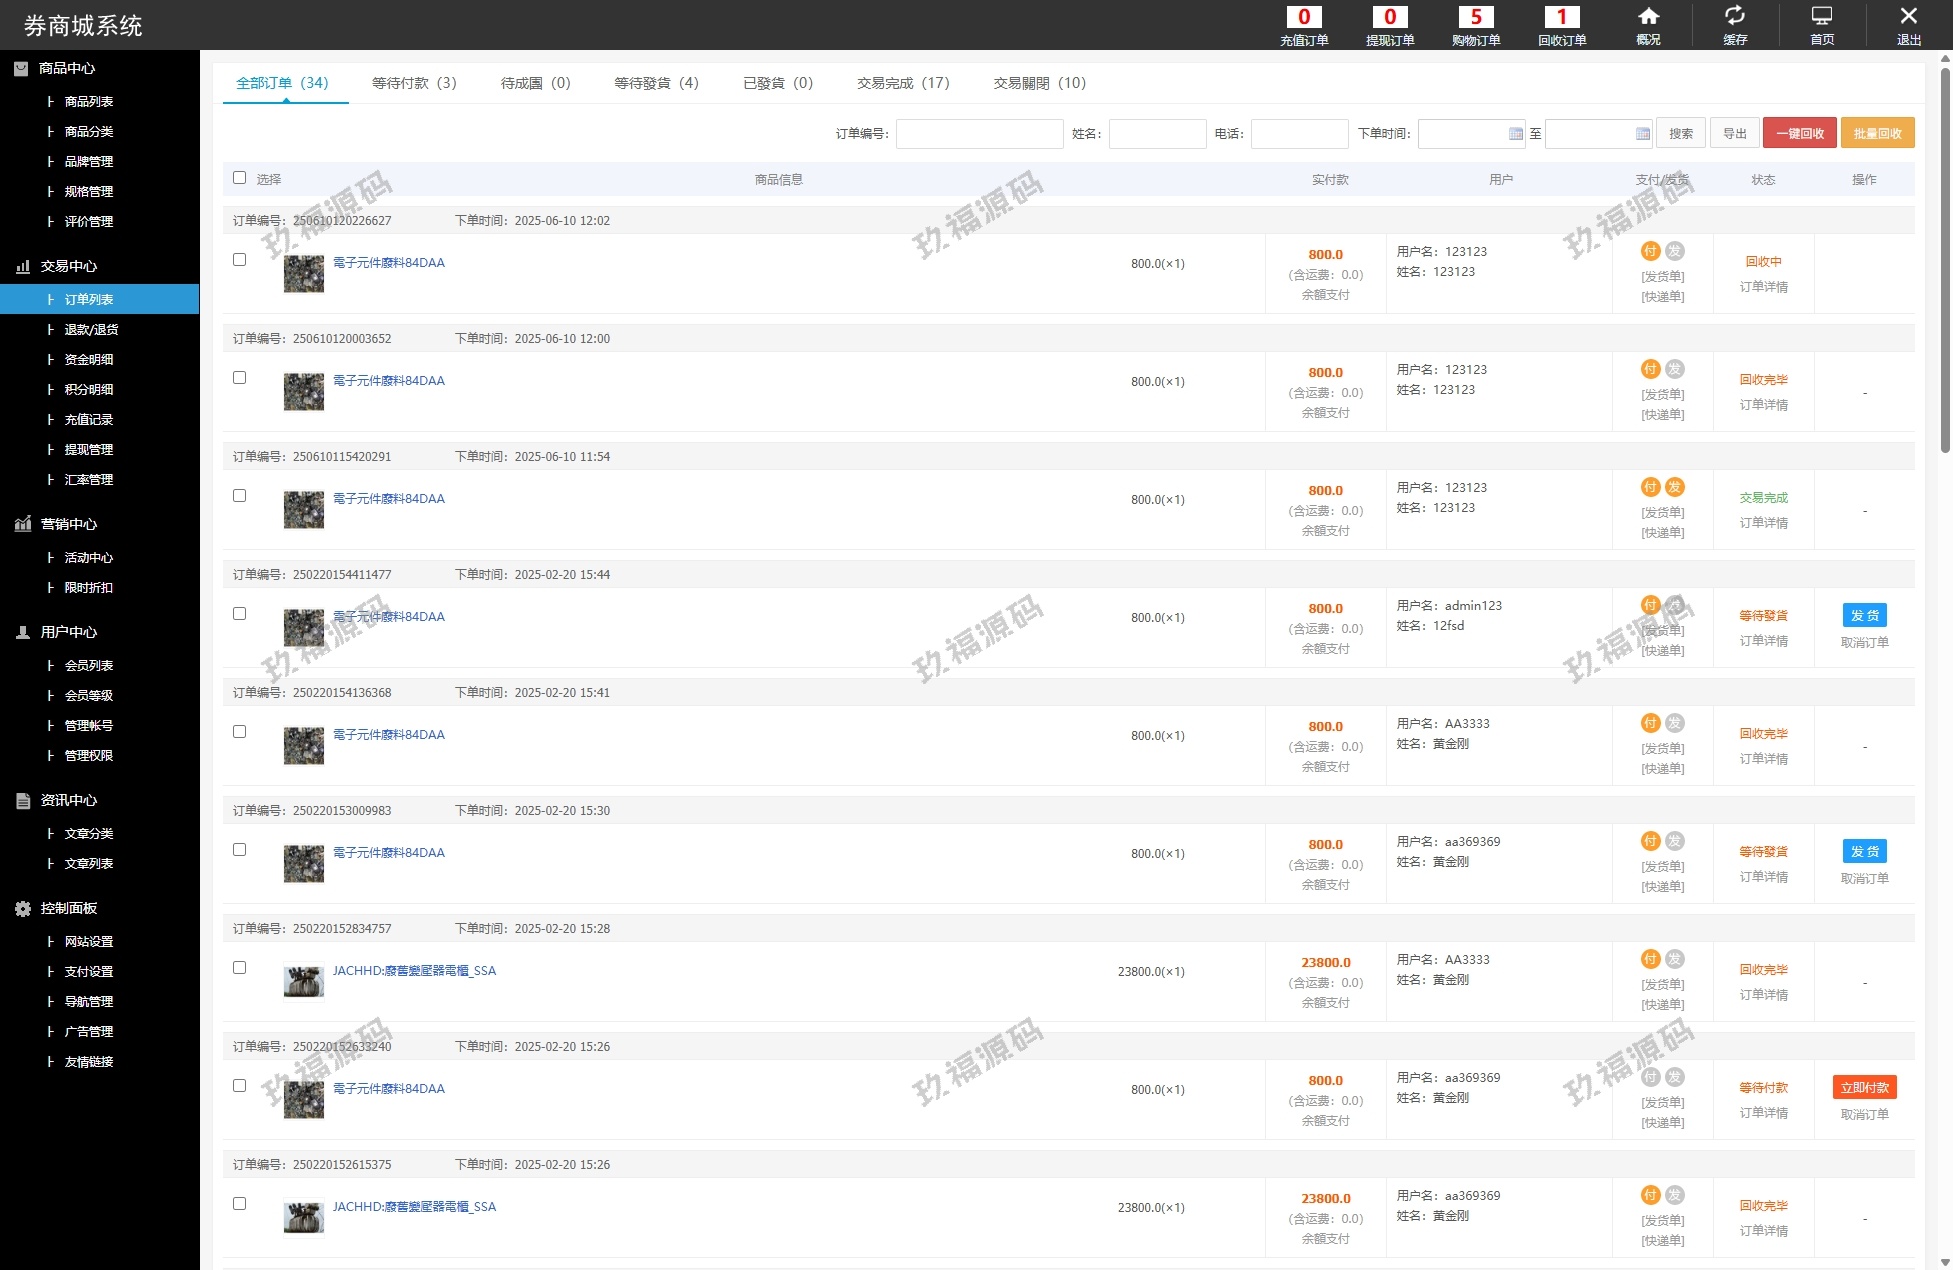Click calendar icon in start date field
Image resolution: width=1953 pixels, height=1270 pixels.
click(x=1515, y=134)
